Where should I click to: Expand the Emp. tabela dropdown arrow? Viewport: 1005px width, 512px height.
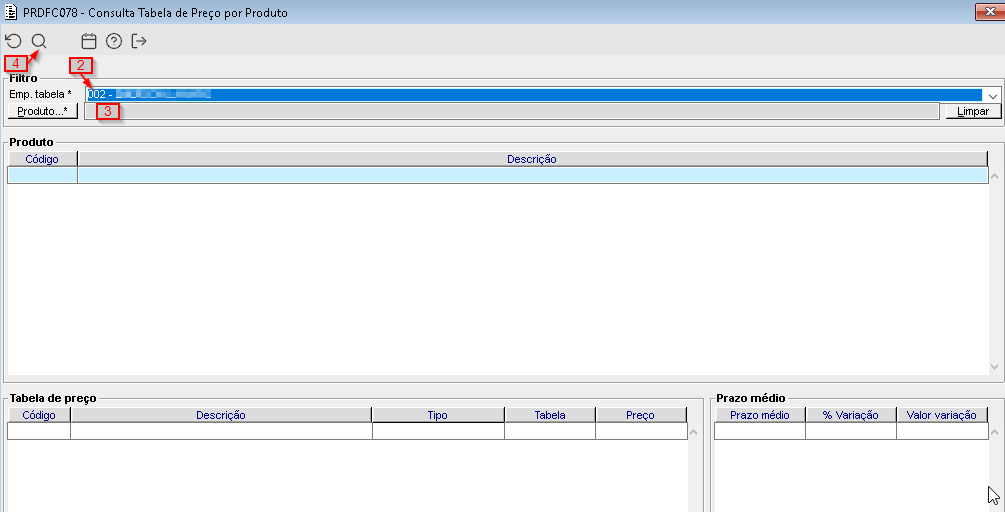click(993, 95)
